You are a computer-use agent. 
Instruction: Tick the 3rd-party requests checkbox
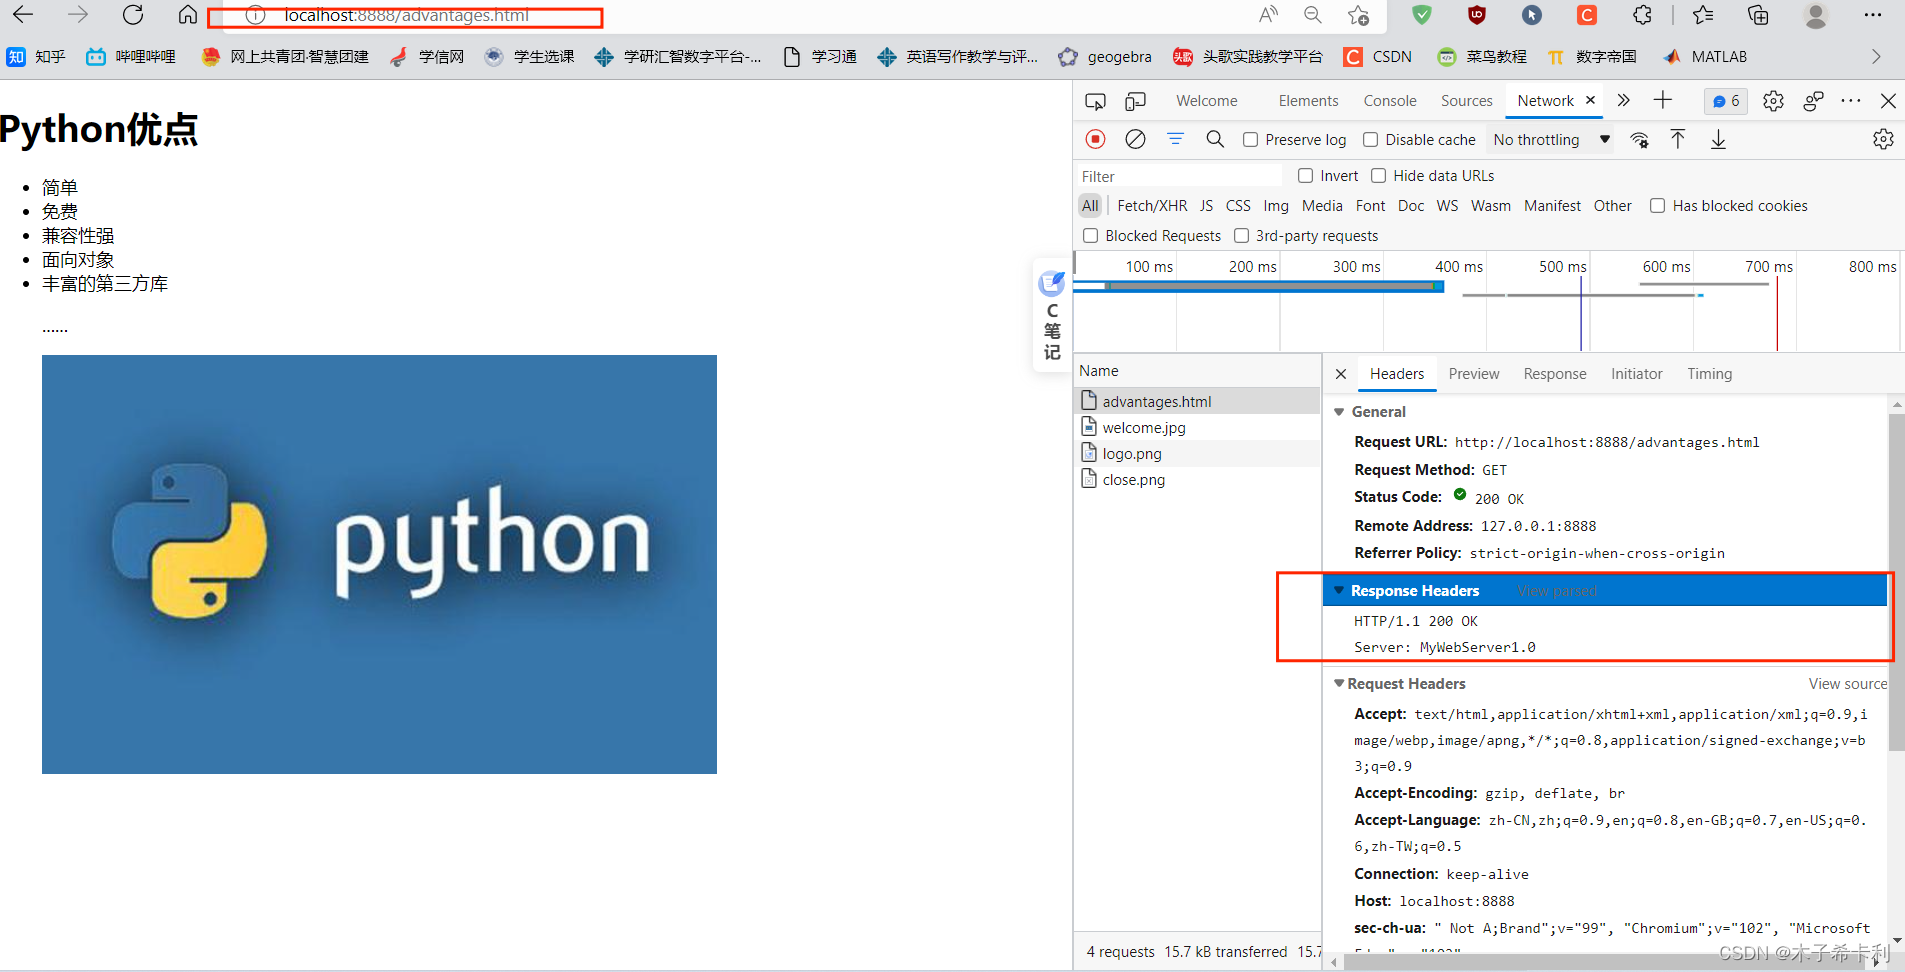point(1241,236)
